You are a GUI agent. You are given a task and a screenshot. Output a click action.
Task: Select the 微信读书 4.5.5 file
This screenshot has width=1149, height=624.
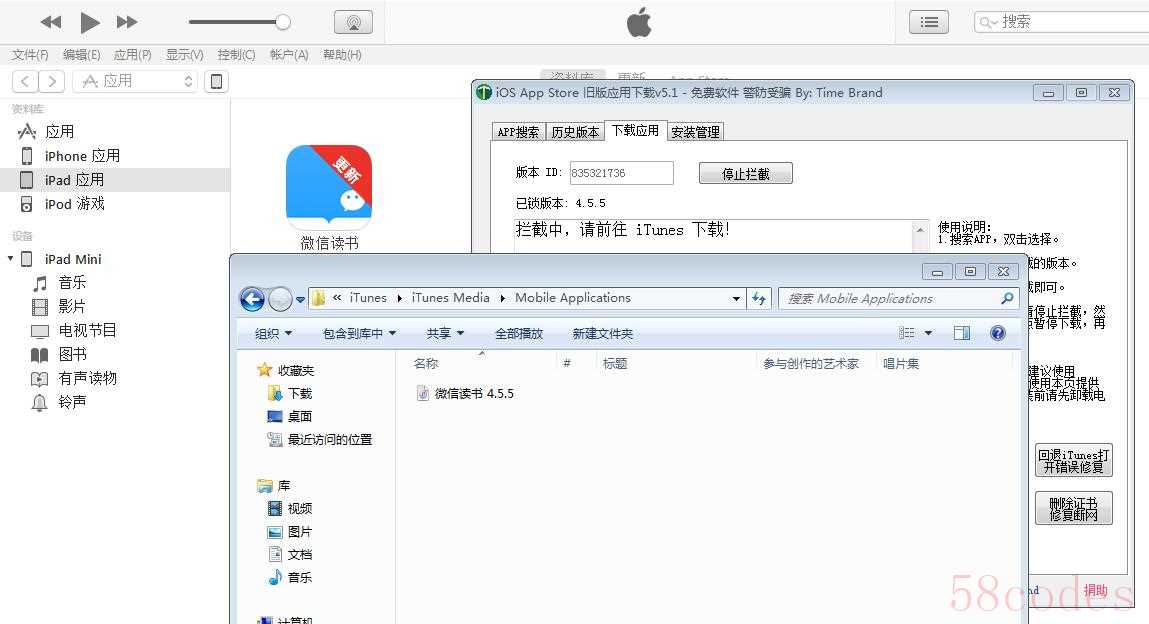[465, 393]
